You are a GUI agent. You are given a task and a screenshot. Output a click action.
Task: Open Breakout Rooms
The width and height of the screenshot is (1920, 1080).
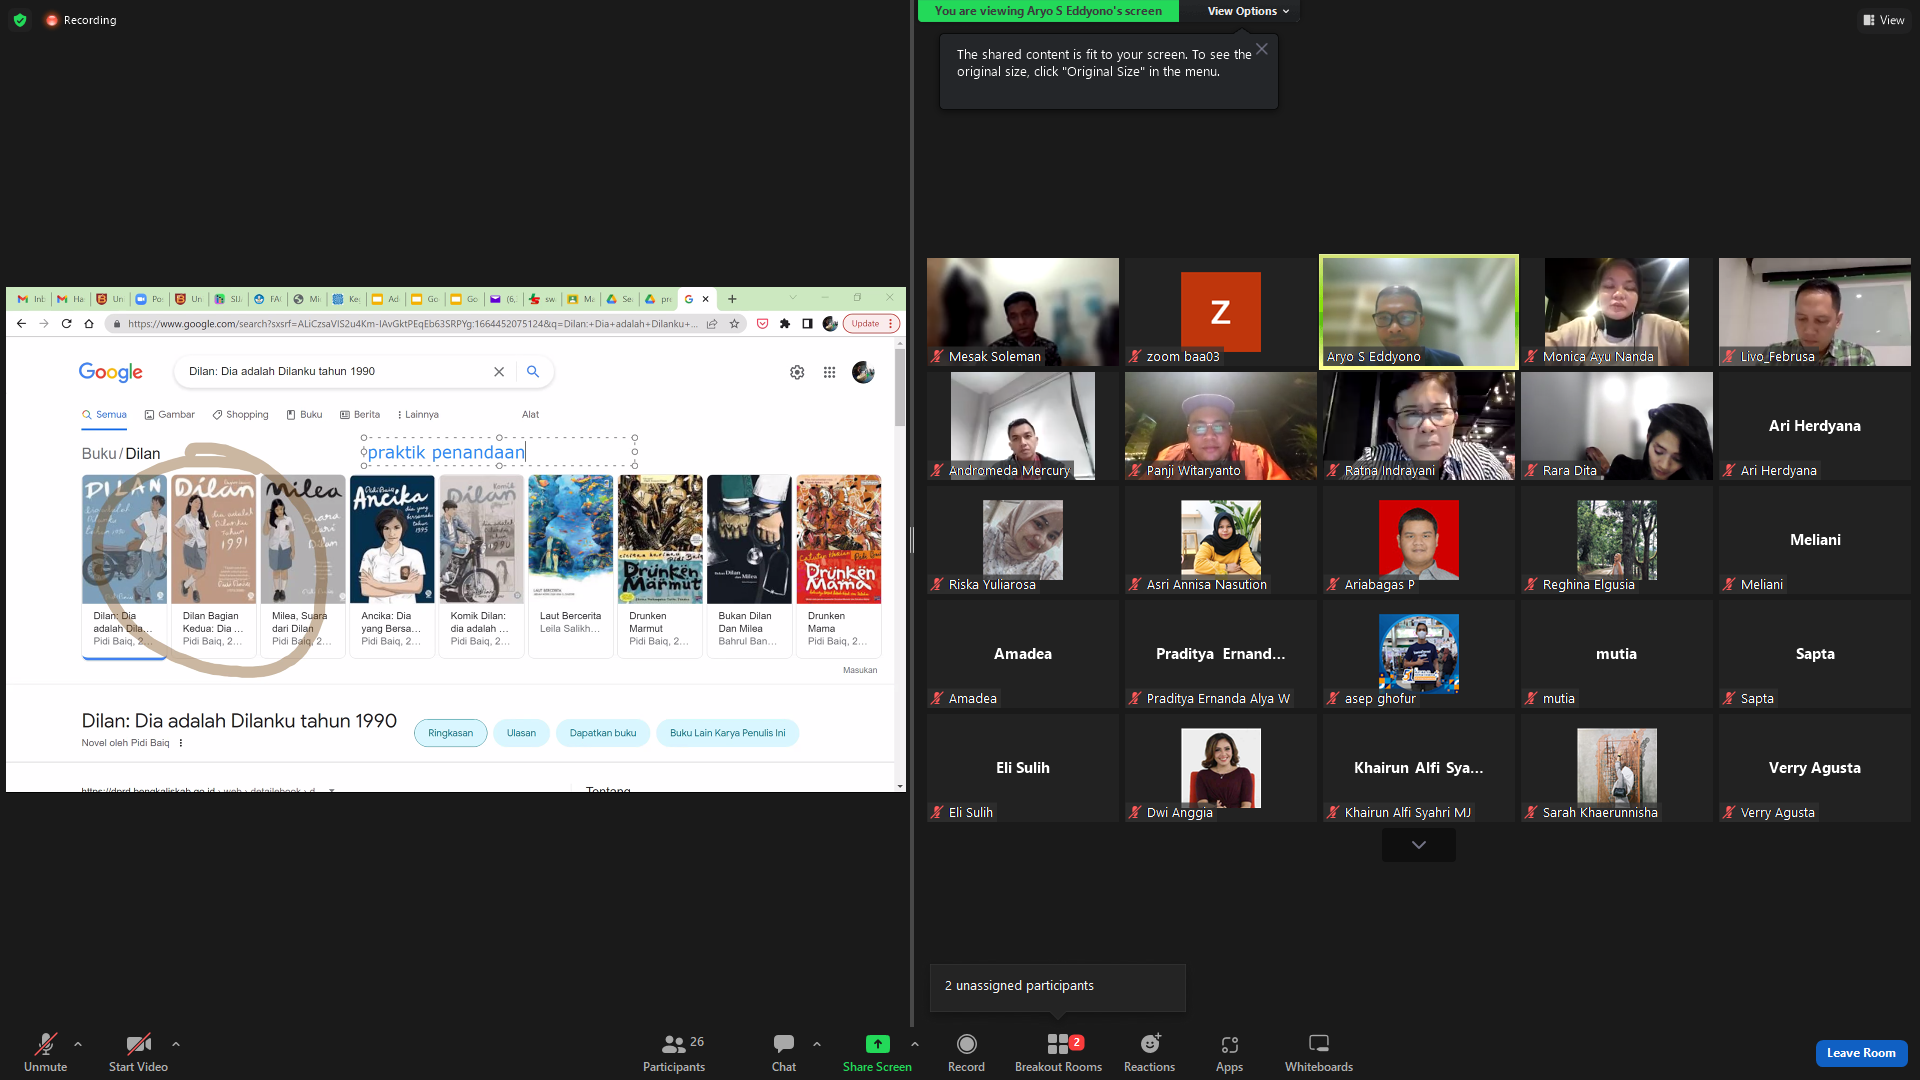point(1058,1053)
